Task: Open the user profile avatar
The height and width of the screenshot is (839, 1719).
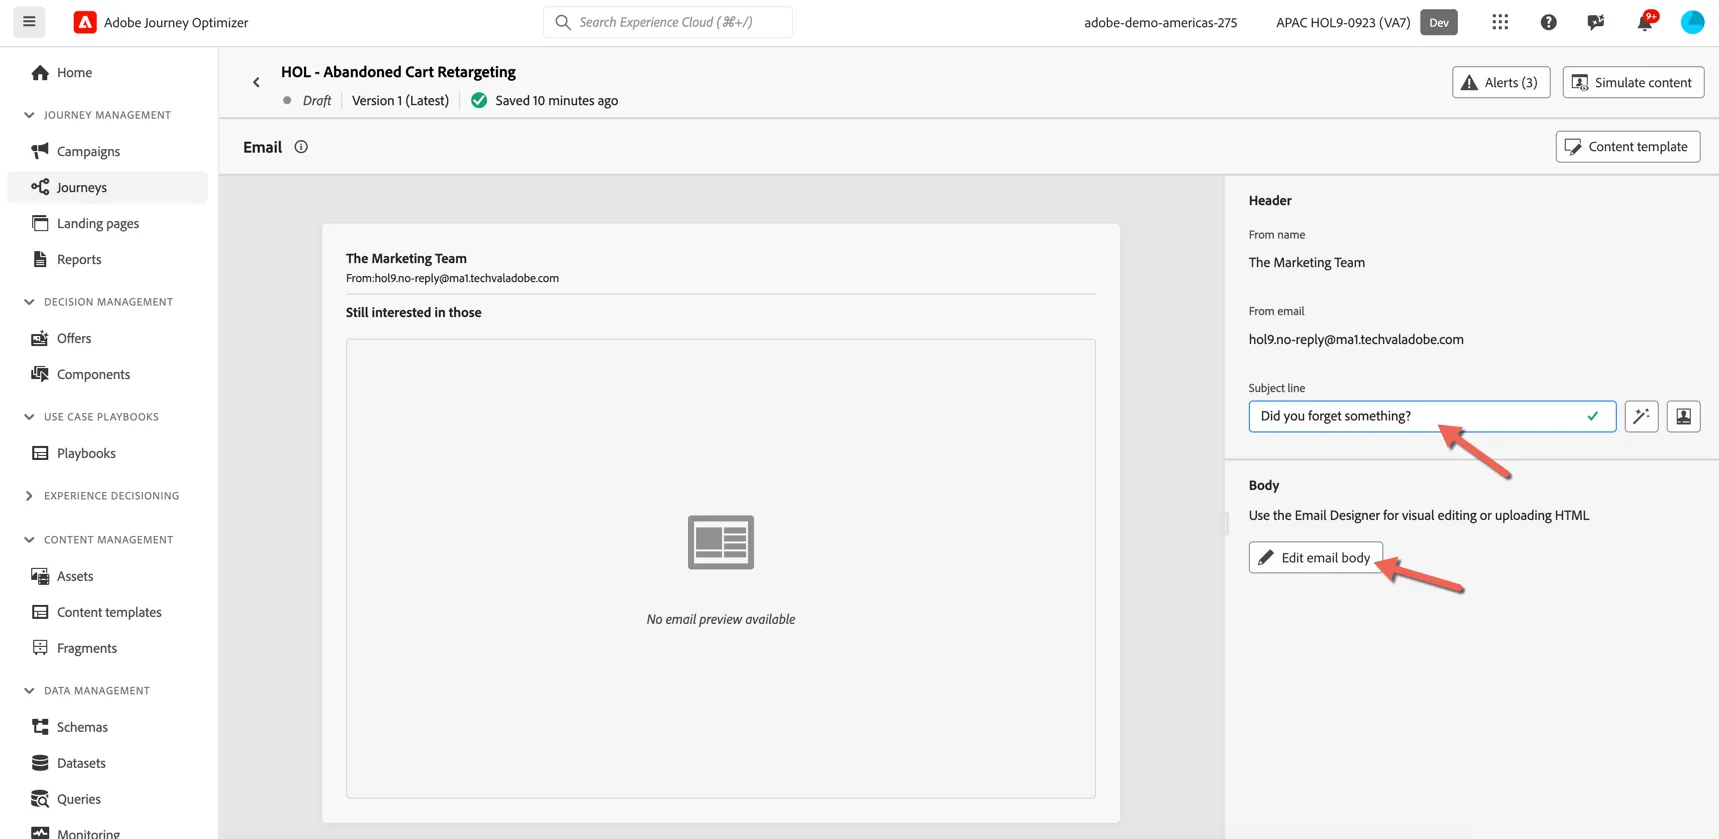Action: click(1692, 22)
